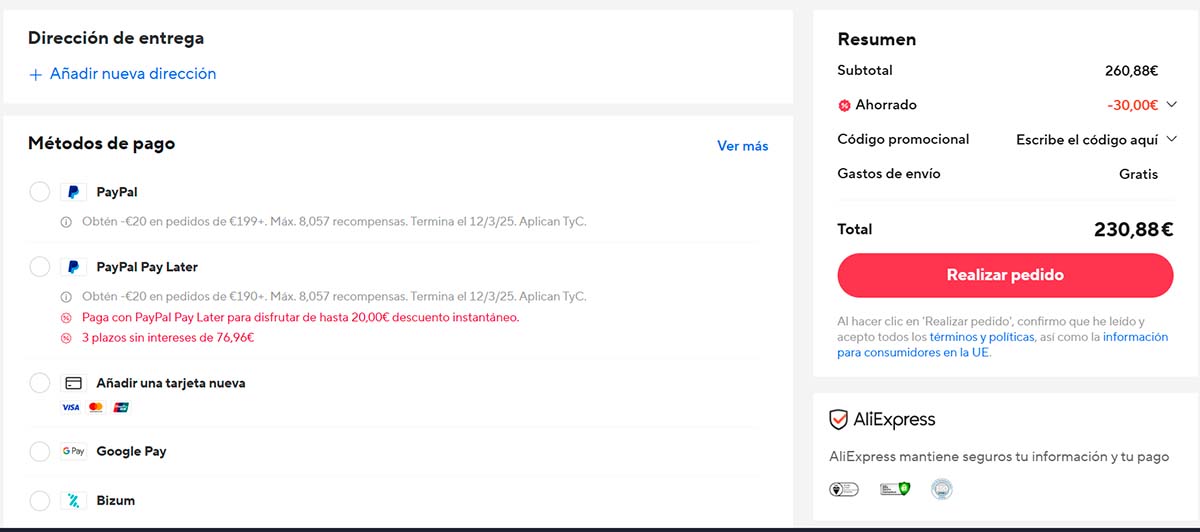Expand the Código promocional chevron
This screenshot has height=532, width=1200.
[x=1172, y=139]
